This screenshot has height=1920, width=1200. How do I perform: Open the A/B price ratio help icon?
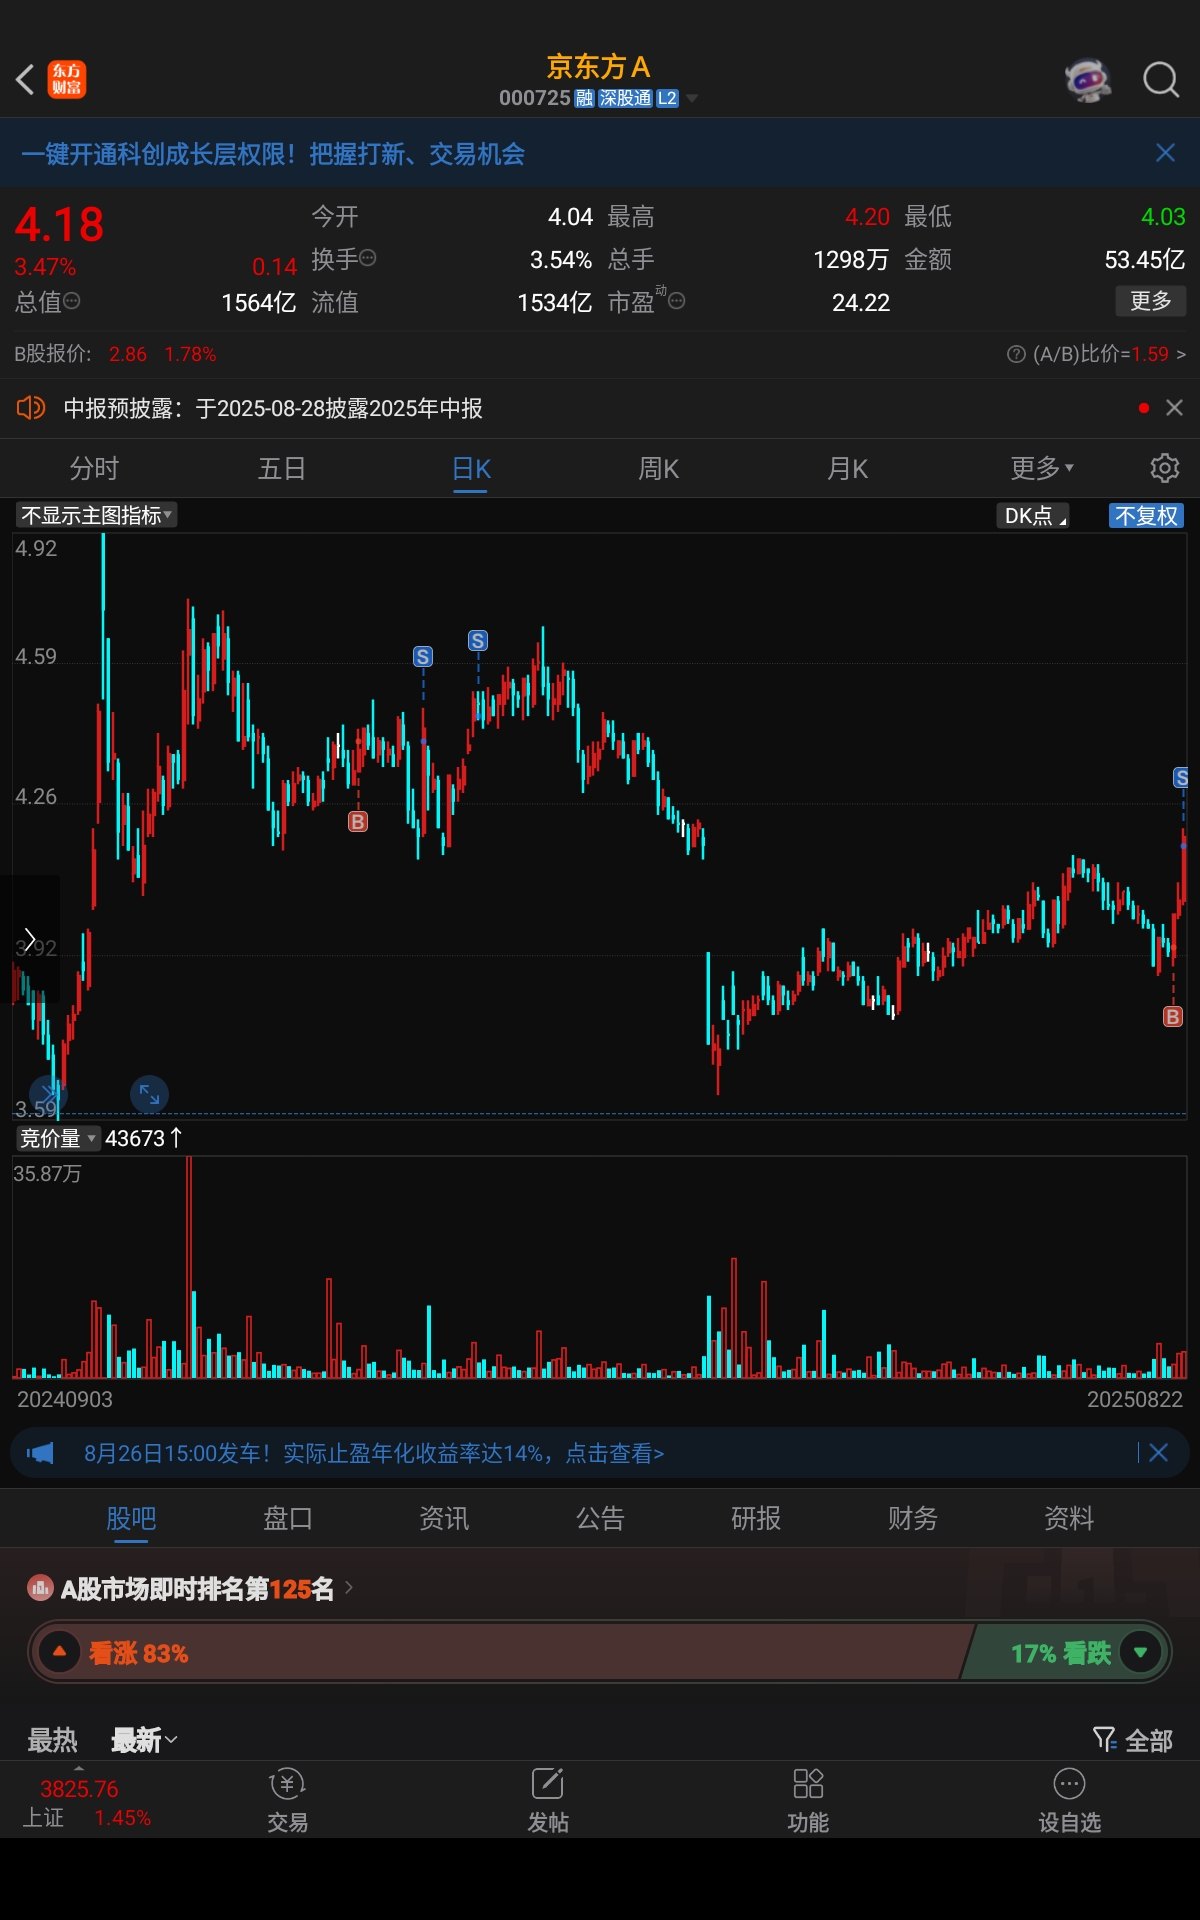pos(1016,354)
